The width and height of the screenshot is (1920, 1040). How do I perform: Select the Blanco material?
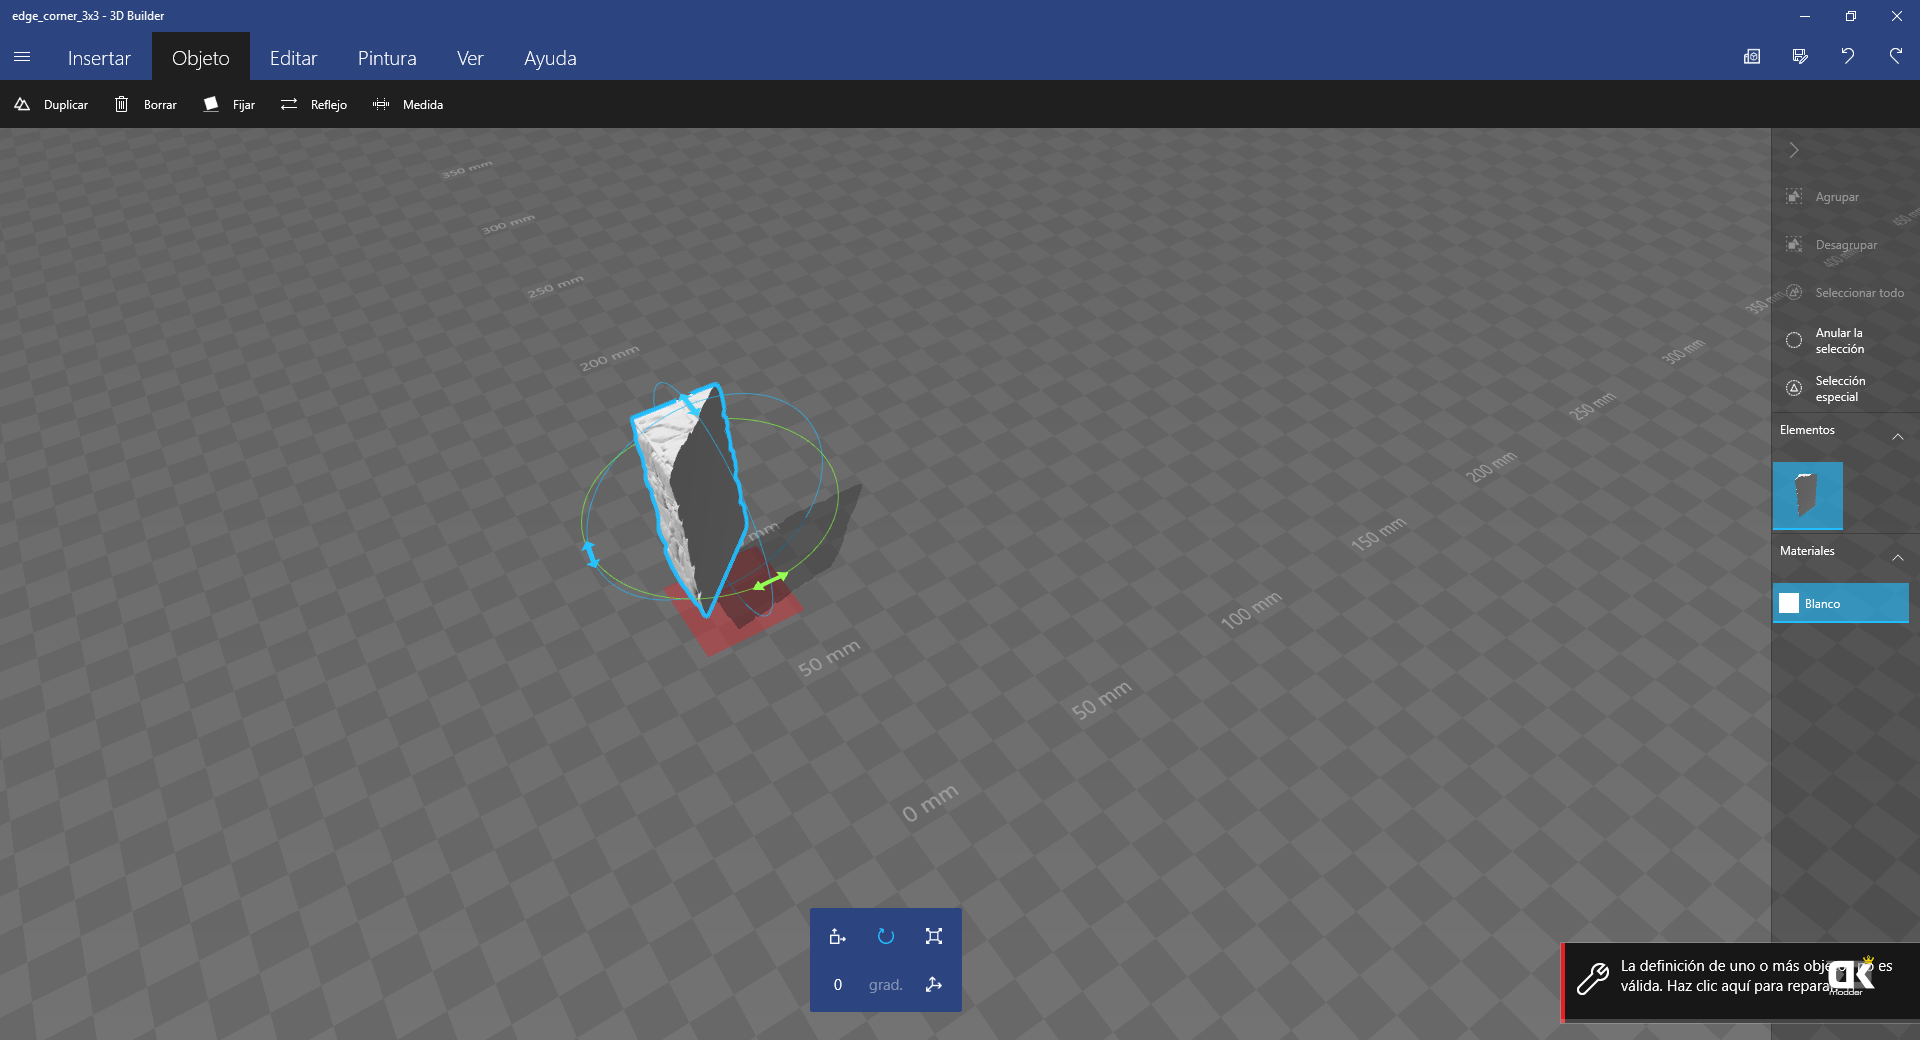[x=1841, y=604]
